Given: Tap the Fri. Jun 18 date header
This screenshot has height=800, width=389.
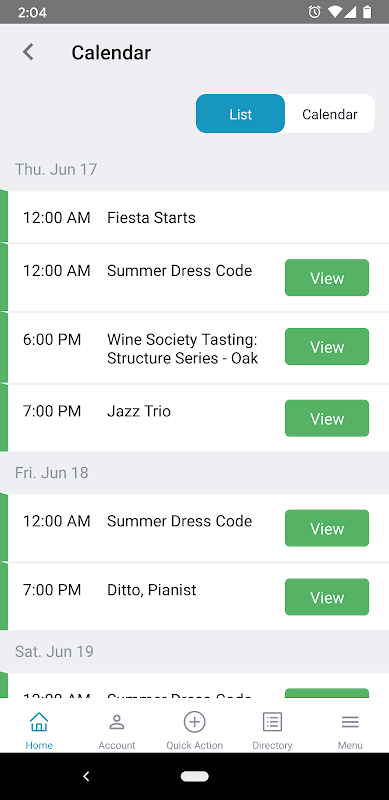Looking at the screenshot, I should tap(52, 473).
